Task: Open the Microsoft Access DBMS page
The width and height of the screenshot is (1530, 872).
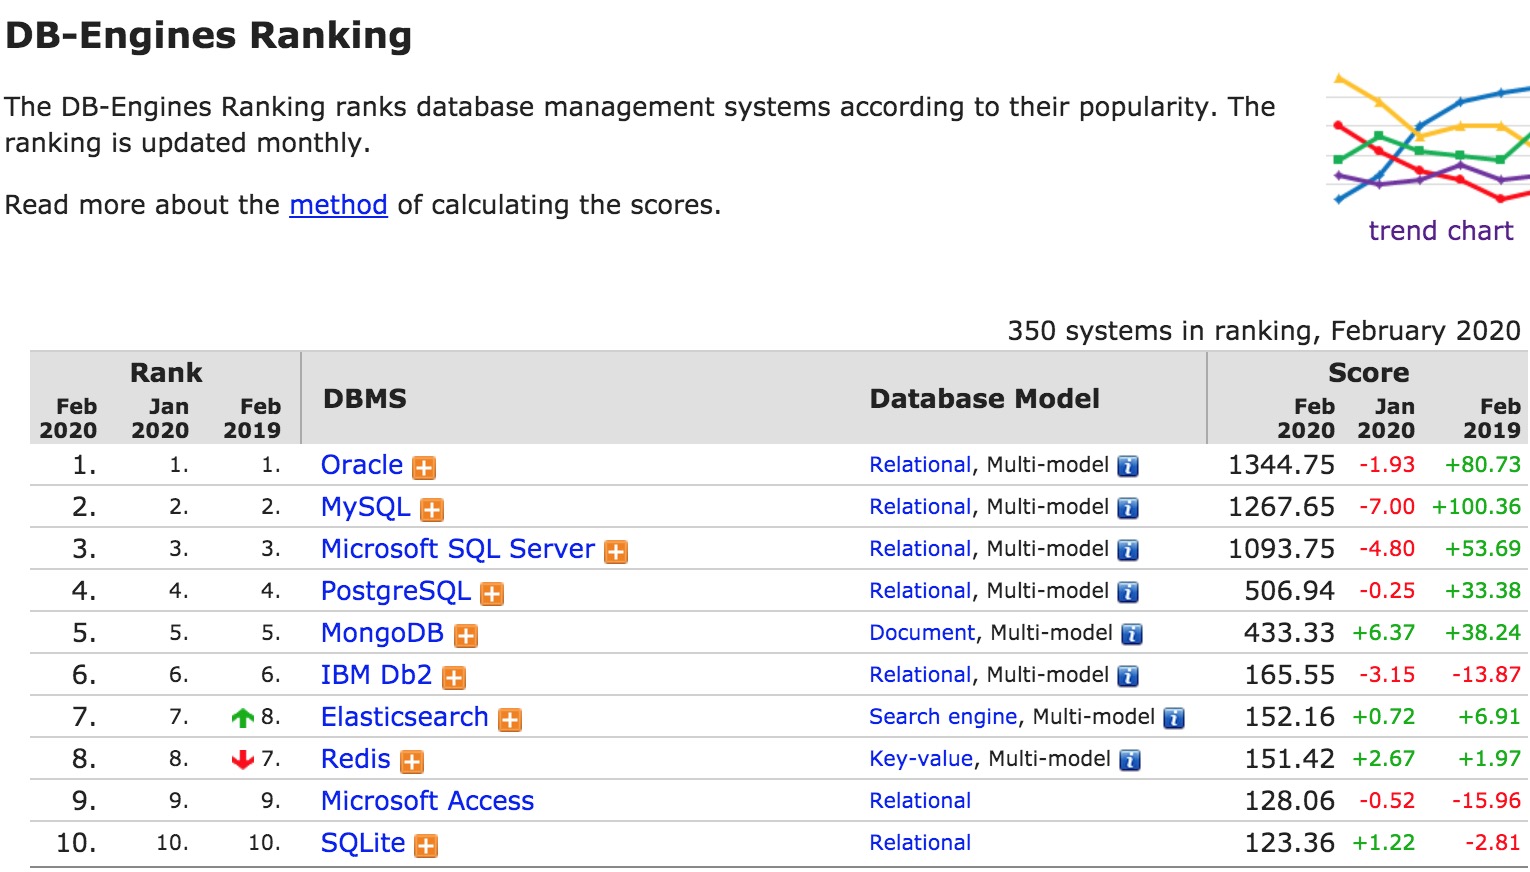Action: [x=427, y=801]
